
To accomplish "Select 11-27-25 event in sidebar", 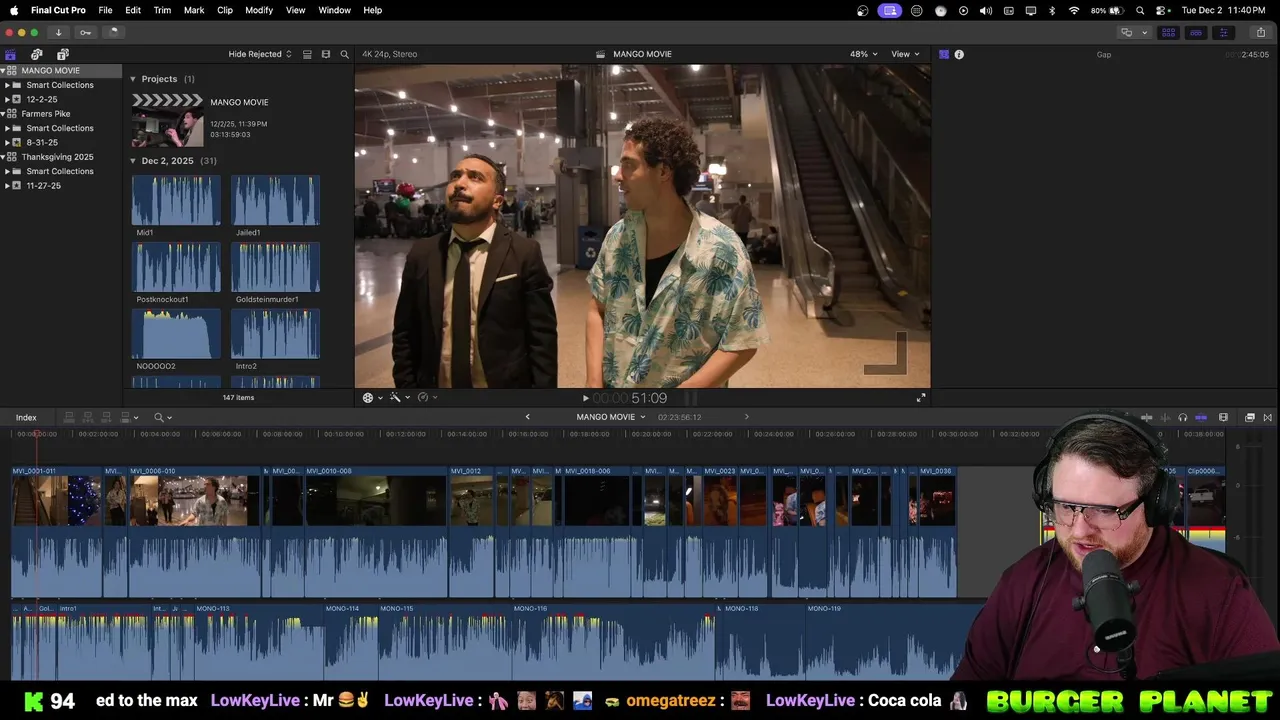I will [x=43, y=186].
